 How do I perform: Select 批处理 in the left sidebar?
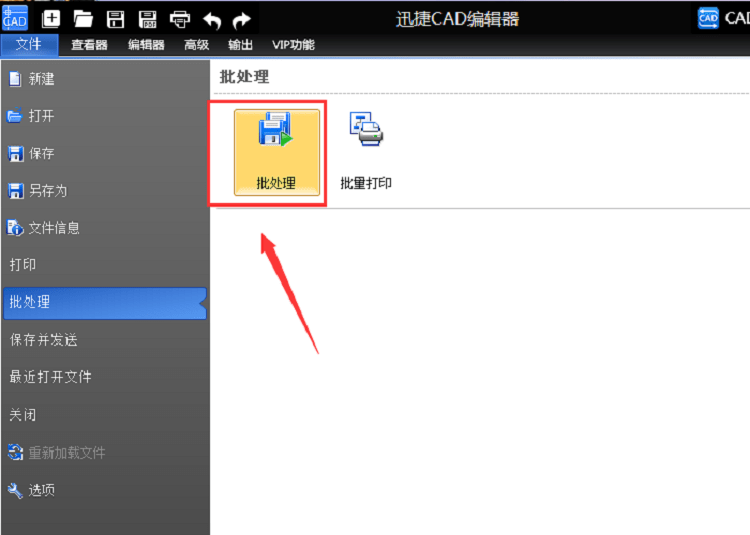pos(105,303)
